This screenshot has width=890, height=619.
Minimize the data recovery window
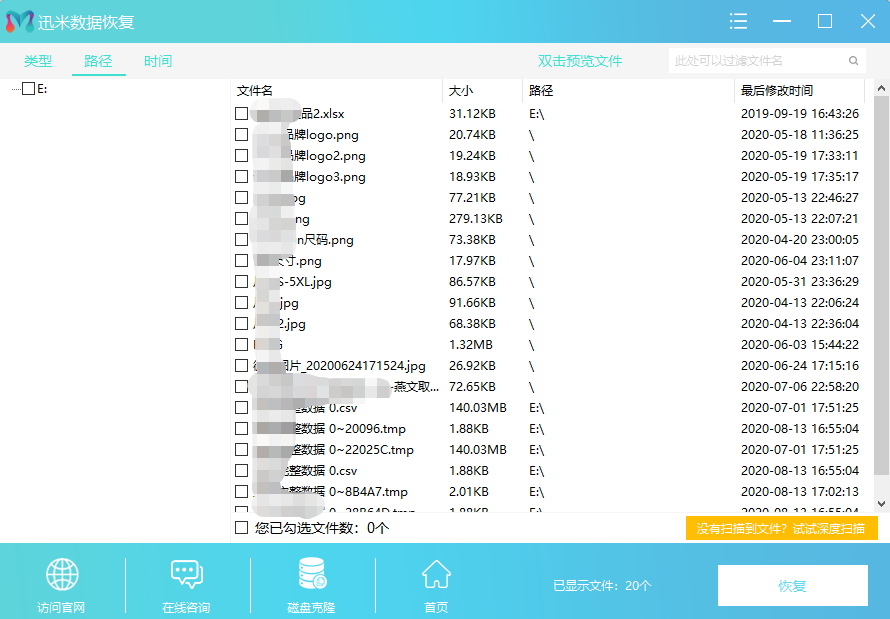[781, 21]
